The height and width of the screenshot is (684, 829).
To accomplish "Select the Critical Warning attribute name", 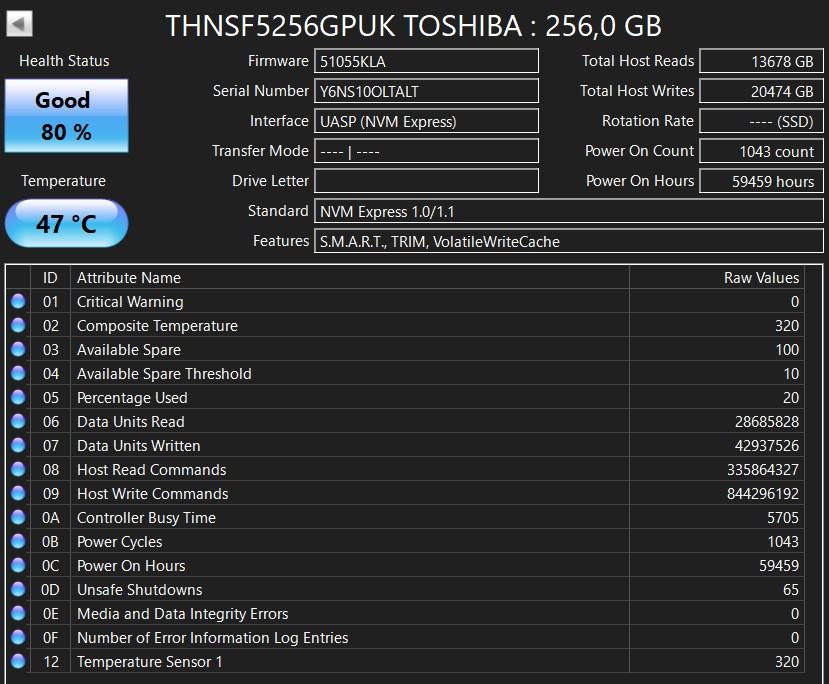I will click(130, 301).
